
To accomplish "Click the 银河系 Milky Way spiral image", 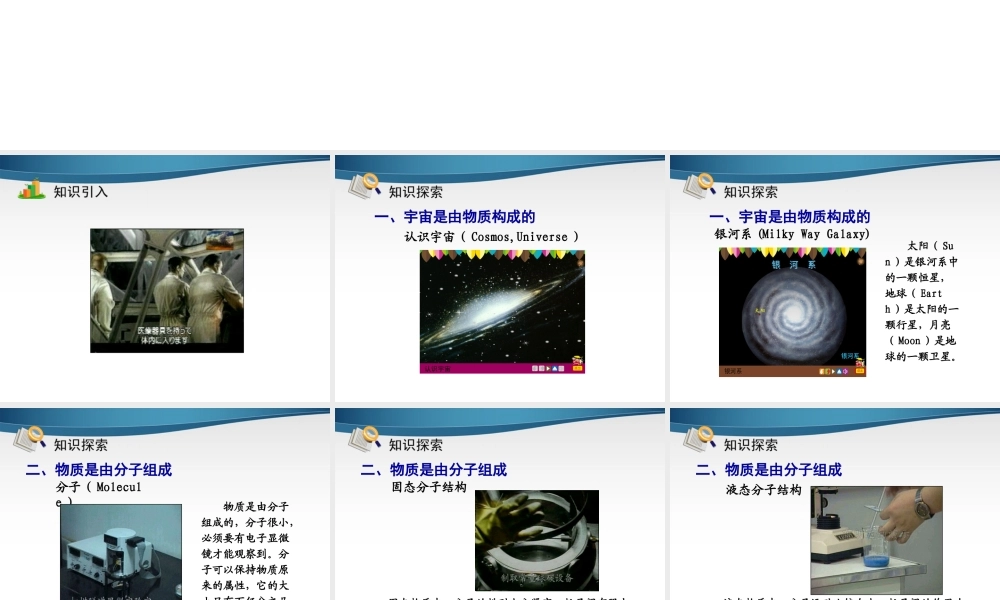I will [793, 312].
